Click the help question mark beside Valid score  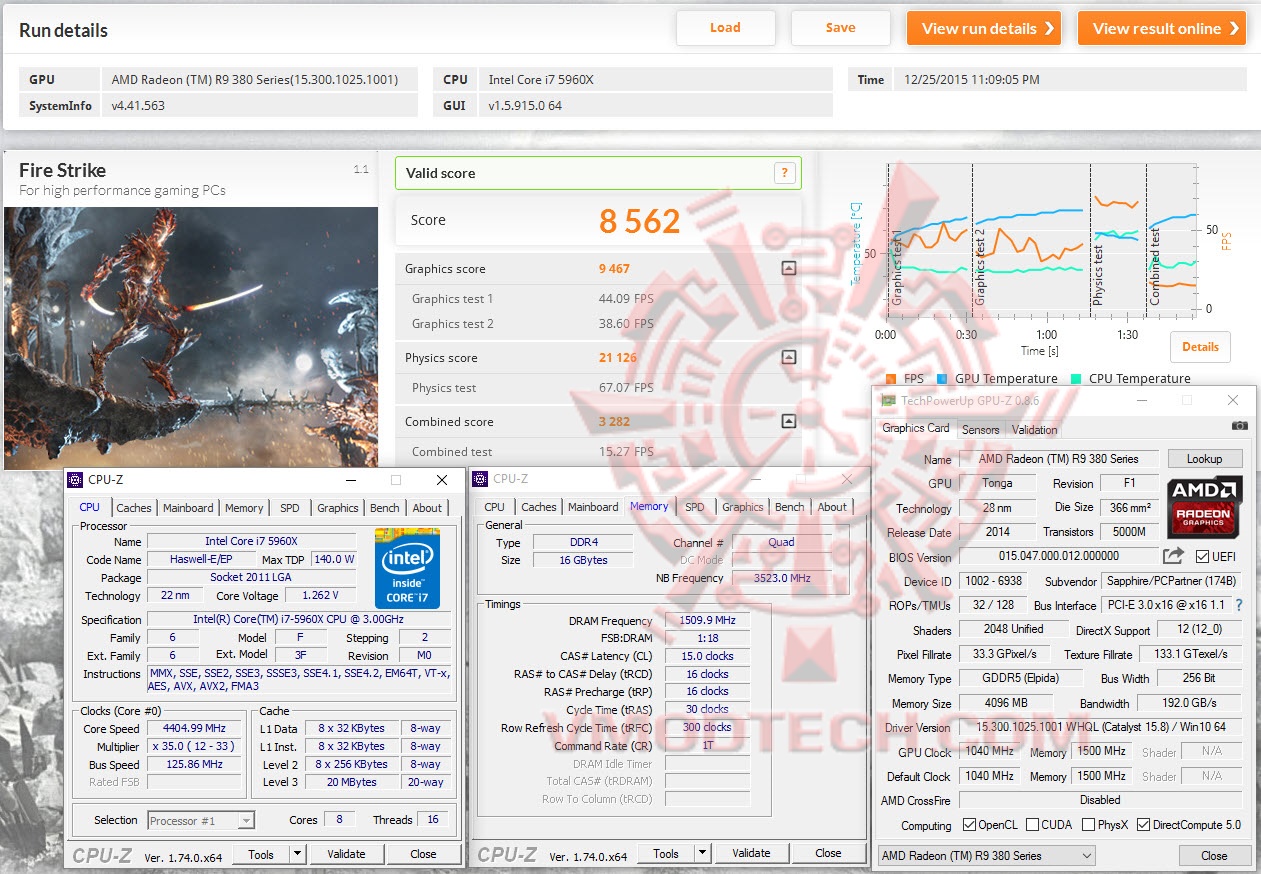click(x=786, y=172)
